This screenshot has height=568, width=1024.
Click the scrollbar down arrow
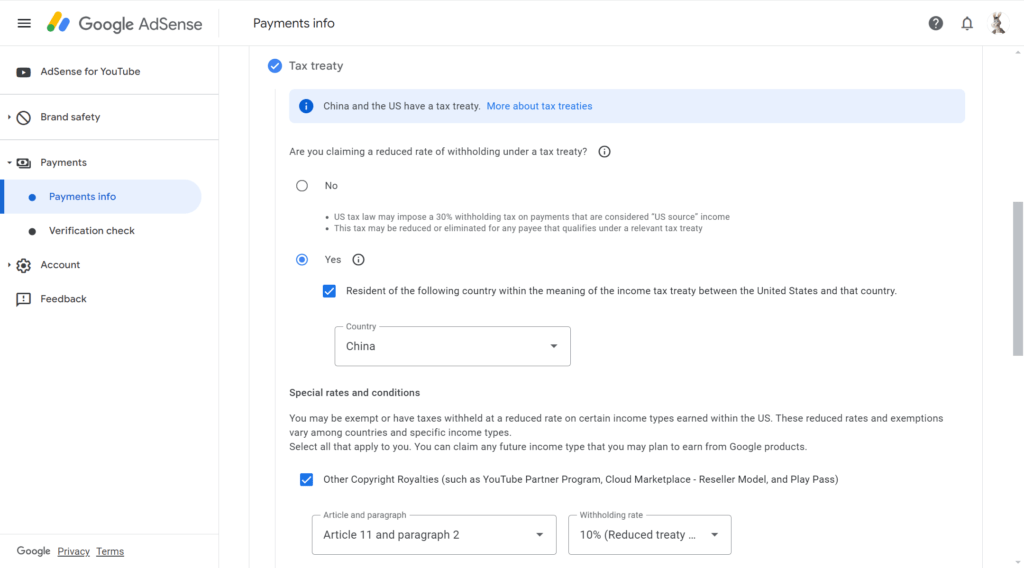point(1017,562)
